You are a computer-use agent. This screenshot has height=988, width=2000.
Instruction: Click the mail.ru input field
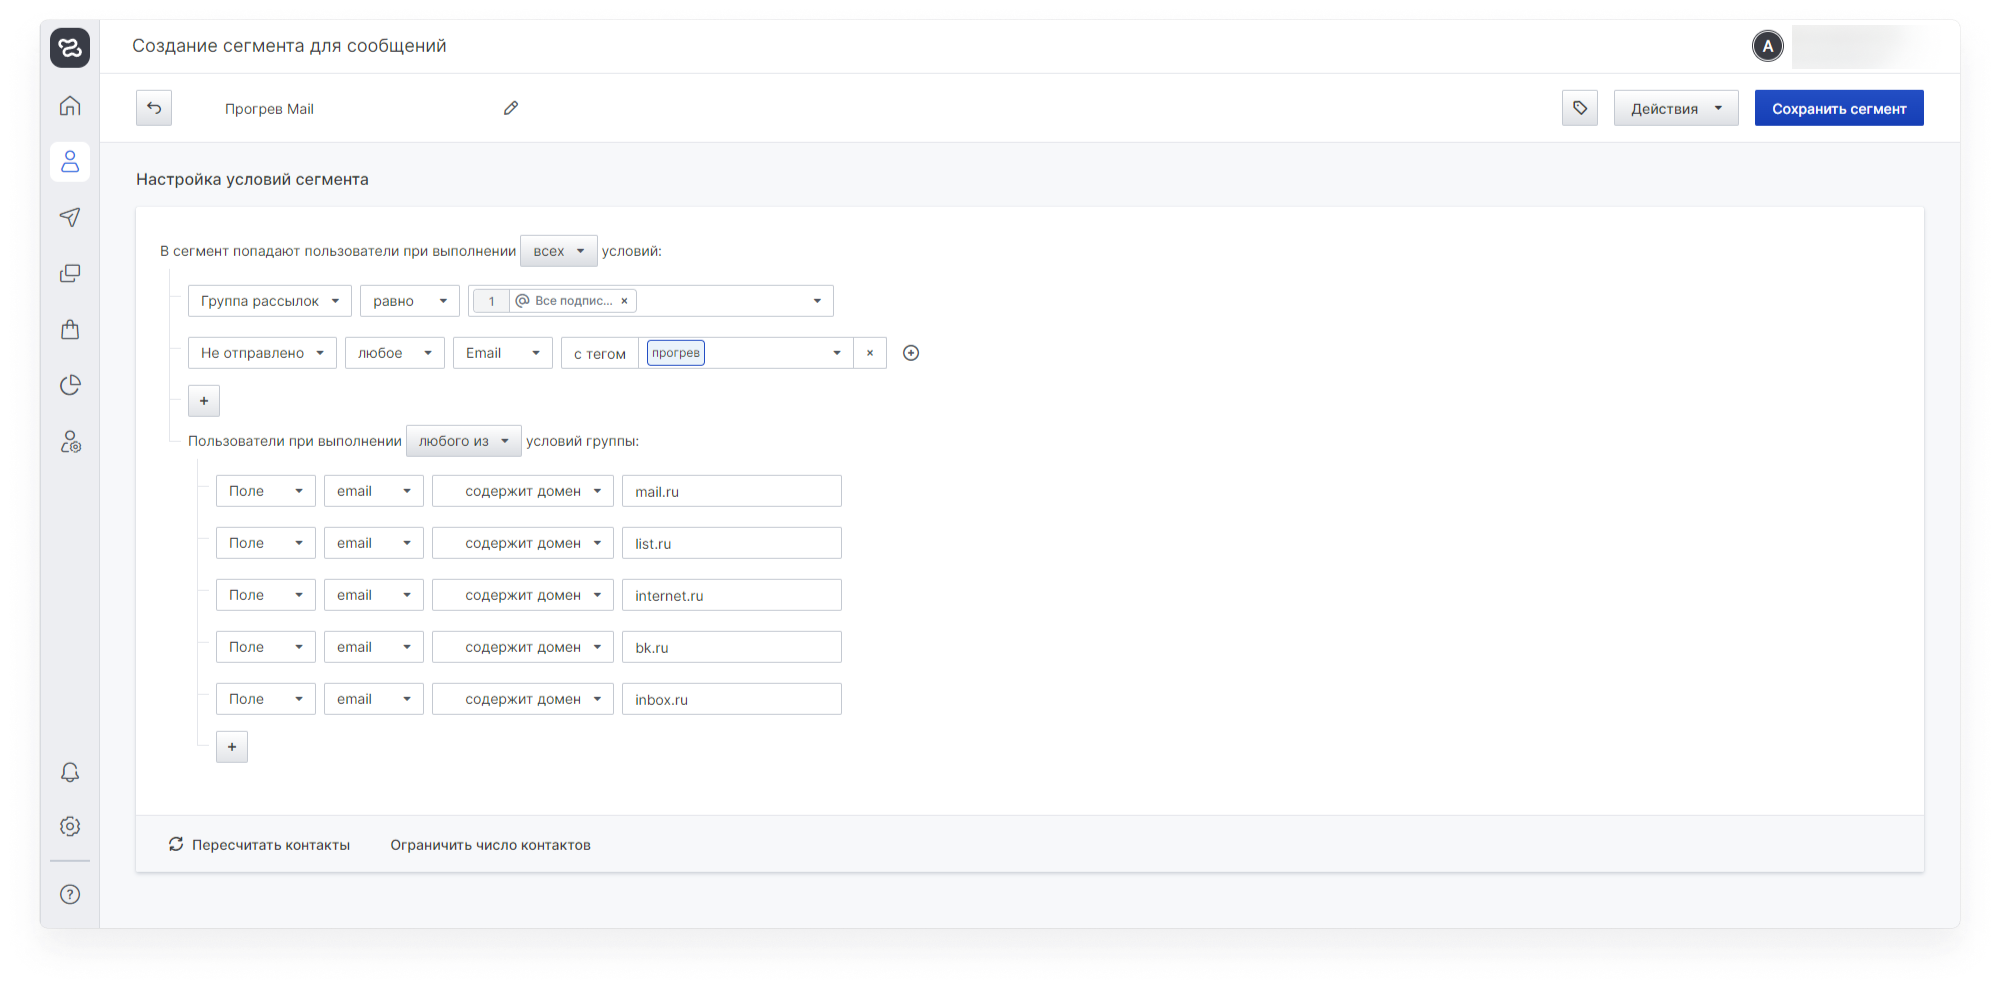(732, 491)
